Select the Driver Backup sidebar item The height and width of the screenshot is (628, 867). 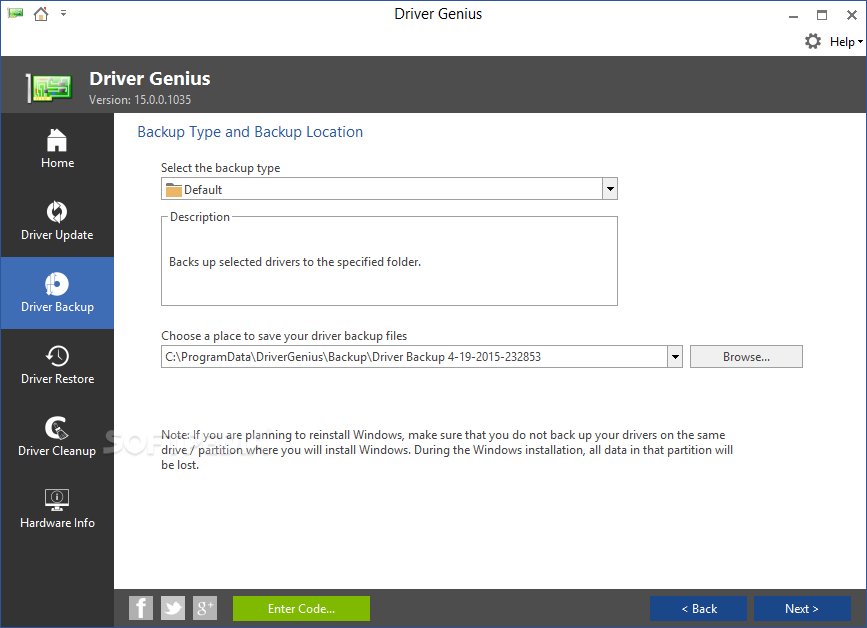pos(57,293)
